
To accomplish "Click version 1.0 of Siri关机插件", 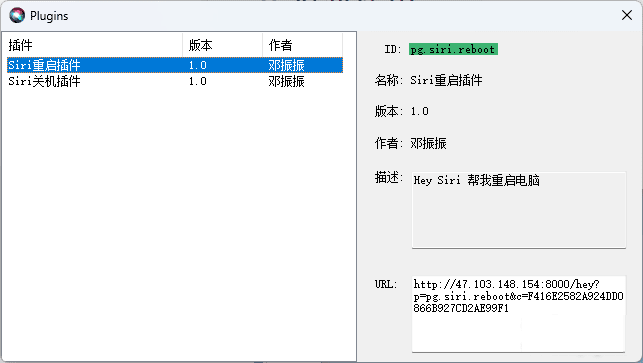I will click(198, 81).
